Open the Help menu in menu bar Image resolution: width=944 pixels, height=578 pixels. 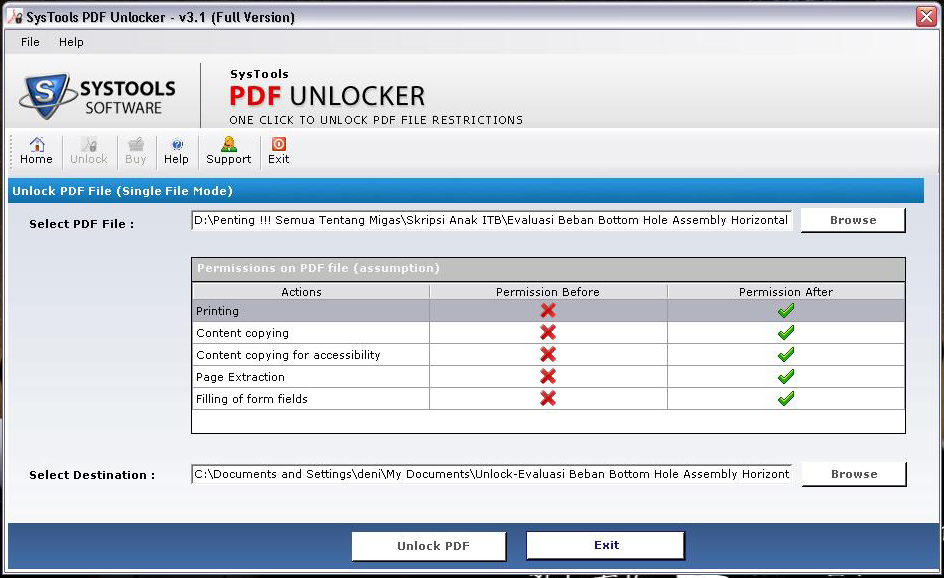click(71, 42)
